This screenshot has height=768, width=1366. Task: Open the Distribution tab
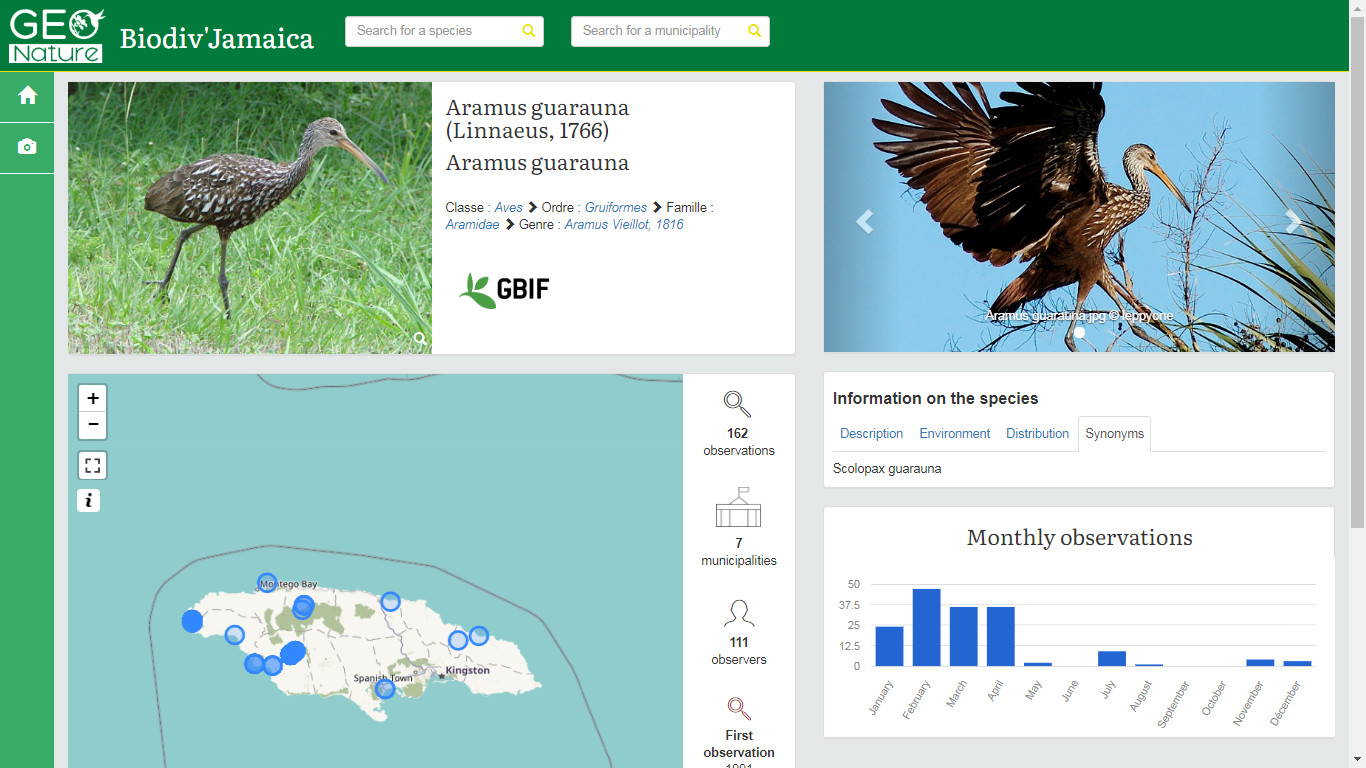(1037, 434)
